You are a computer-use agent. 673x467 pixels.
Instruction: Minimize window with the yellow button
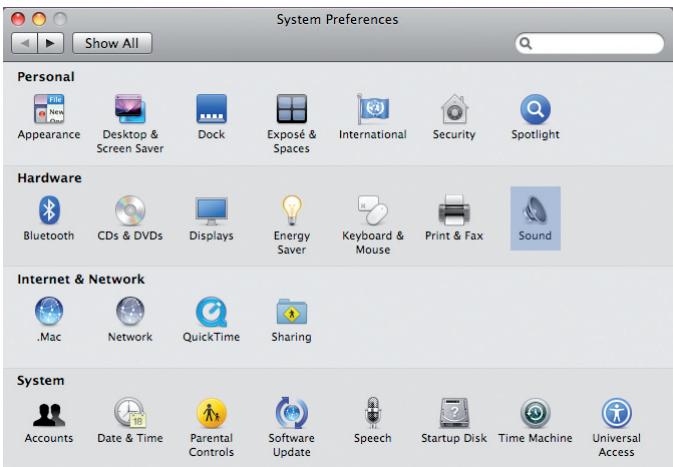[x=39, y=19]
